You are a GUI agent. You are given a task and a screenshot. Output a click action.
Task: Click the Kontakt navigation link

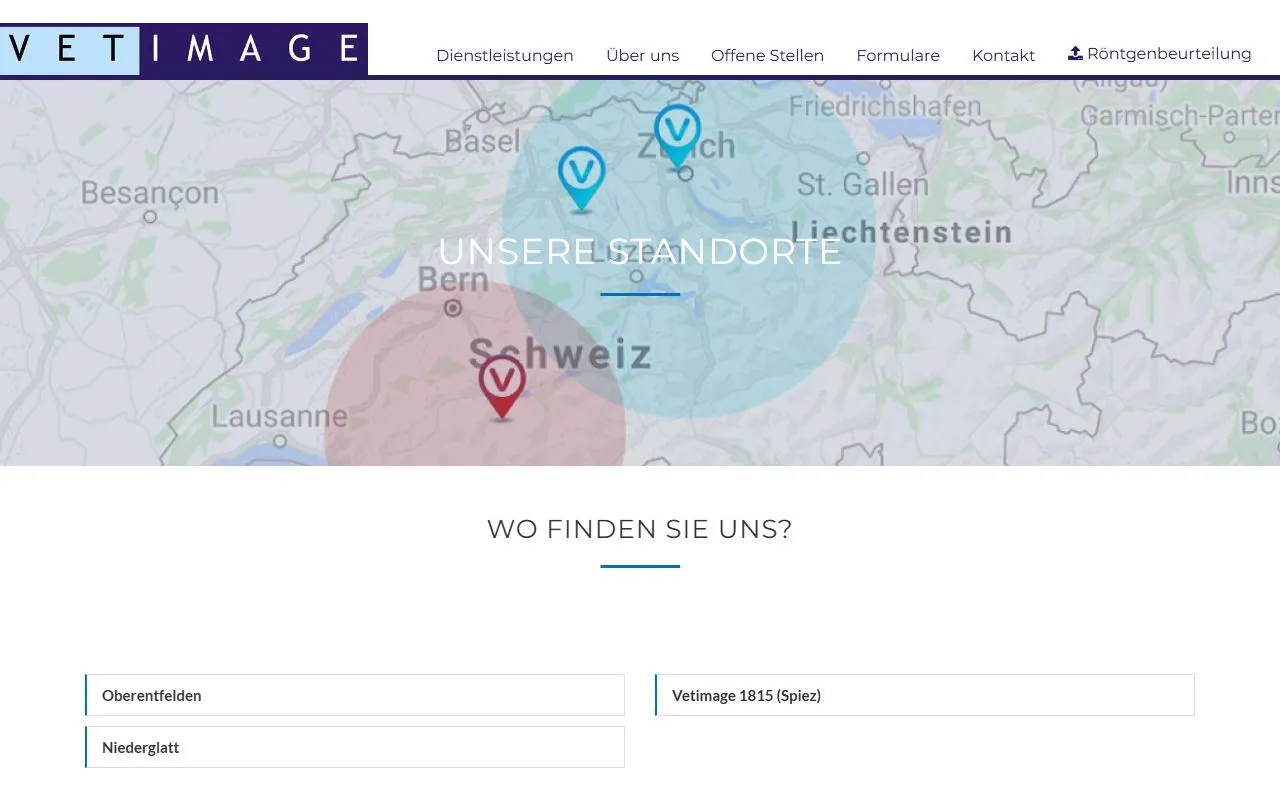pos(1003,55)
